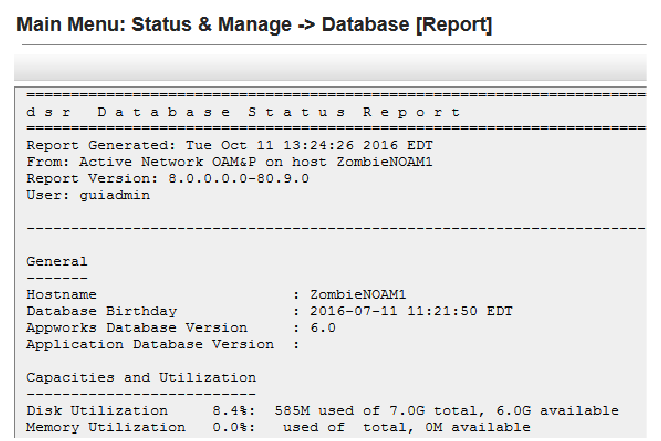Click the 'General' section heading

coord(57,261)
